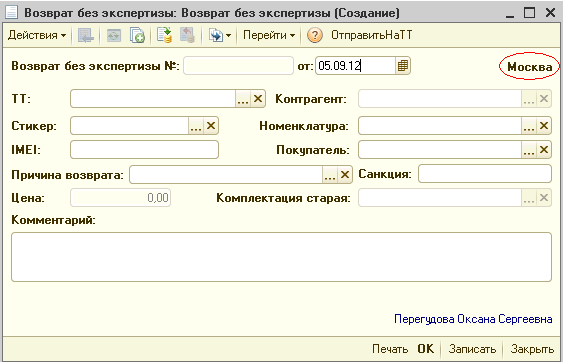Image resolution: width=563 pixels, height=362 pixels.
Task: Open the Действия menu
Action: pos(37,35)
